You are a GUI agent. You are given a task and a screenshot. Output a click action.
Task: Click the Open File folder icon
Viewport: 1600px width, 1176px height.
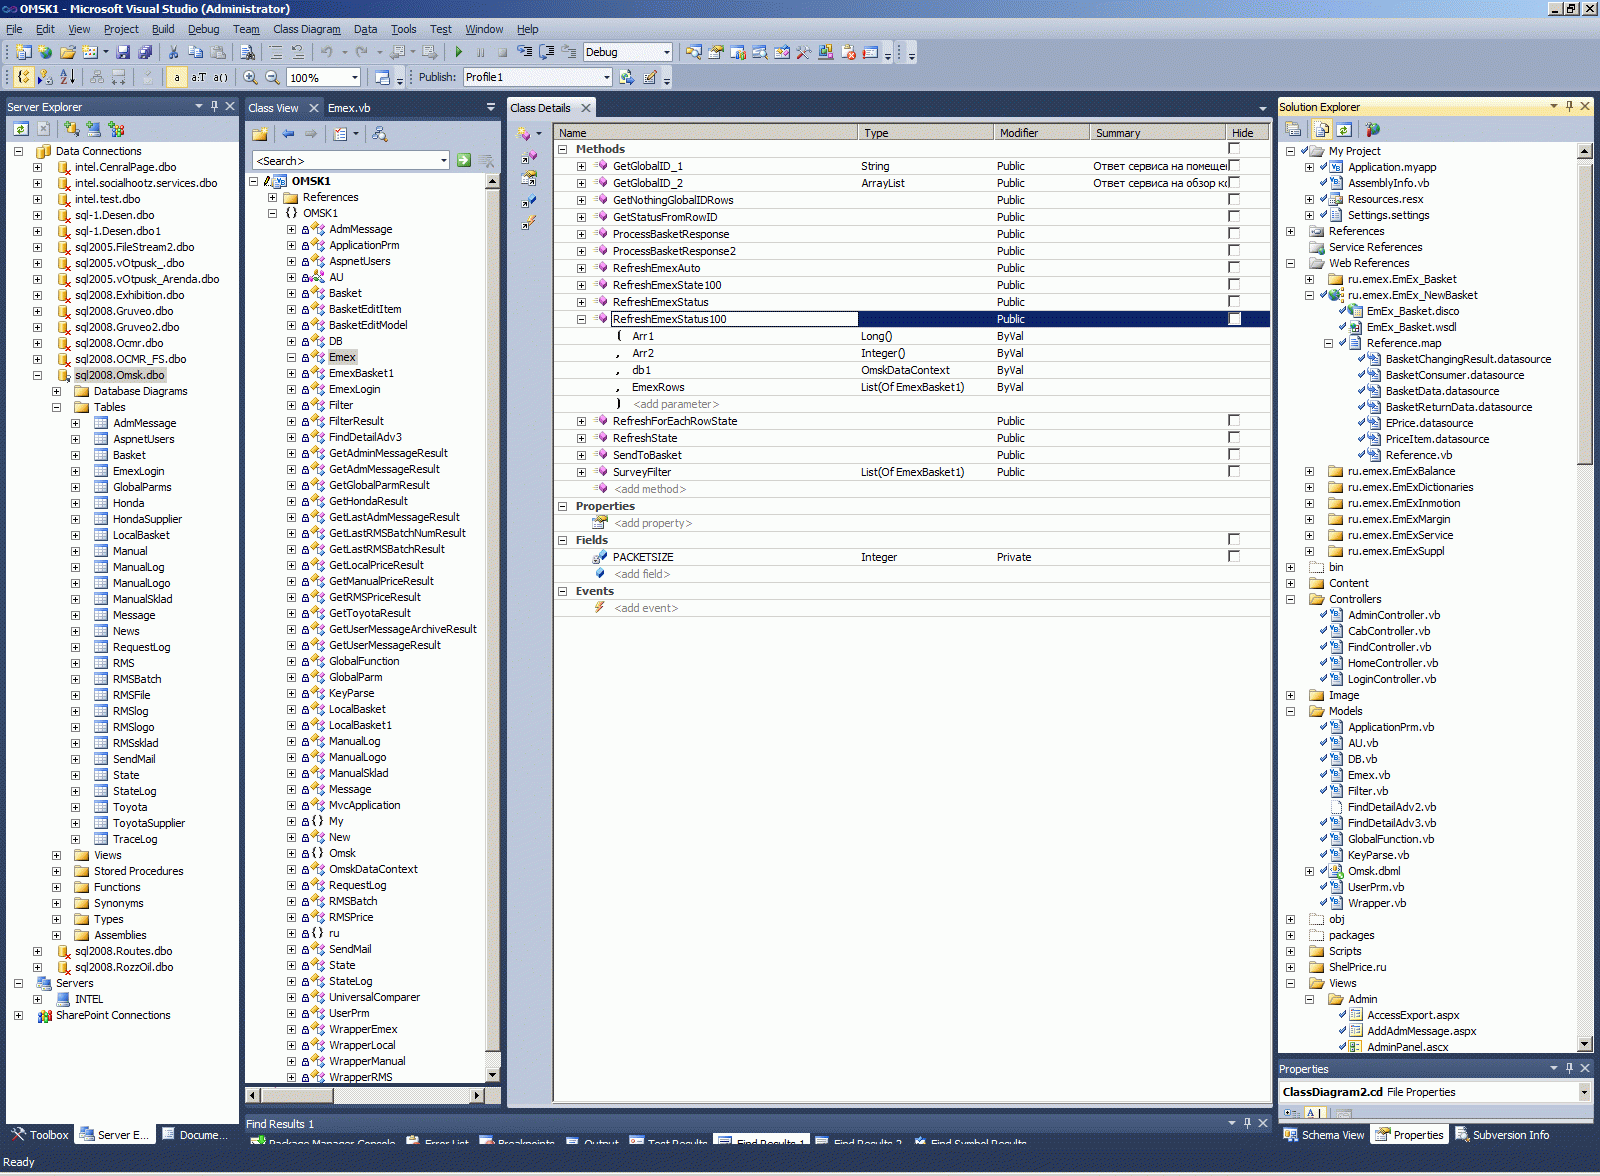(x=68, y=52)
